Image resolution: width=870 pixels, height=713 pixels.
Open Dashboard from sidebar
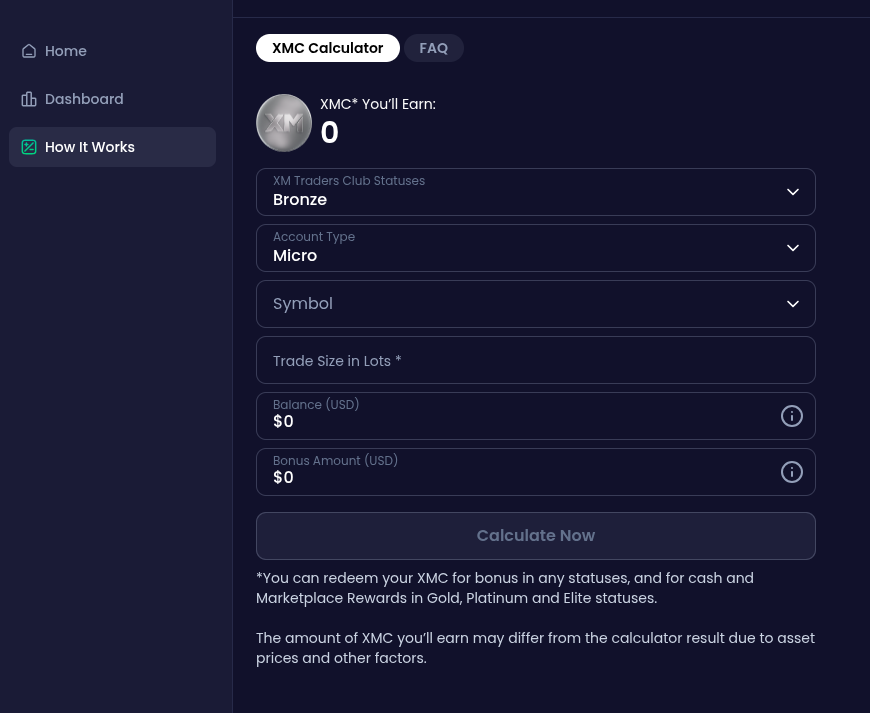pos(112,99)
